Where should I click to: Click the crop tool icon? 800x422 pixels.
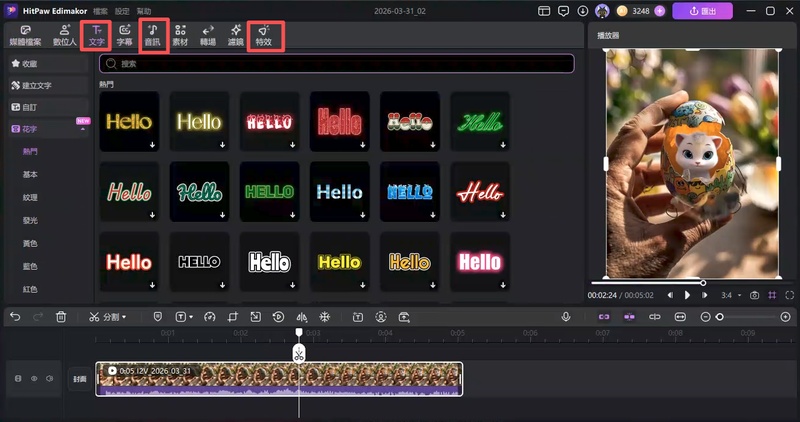[x=232, y=317]
